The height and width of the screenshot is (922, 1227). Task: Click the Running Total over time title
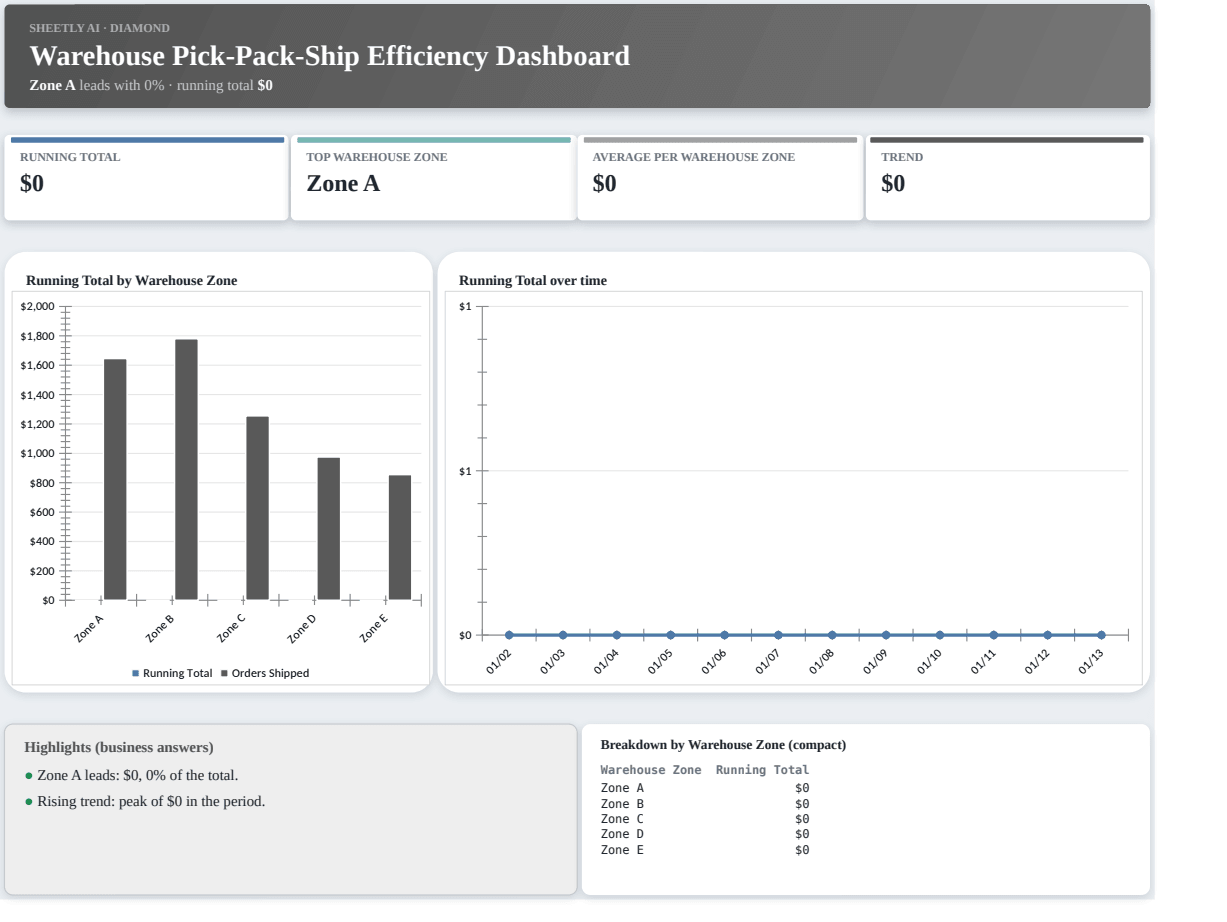(533, 281)
